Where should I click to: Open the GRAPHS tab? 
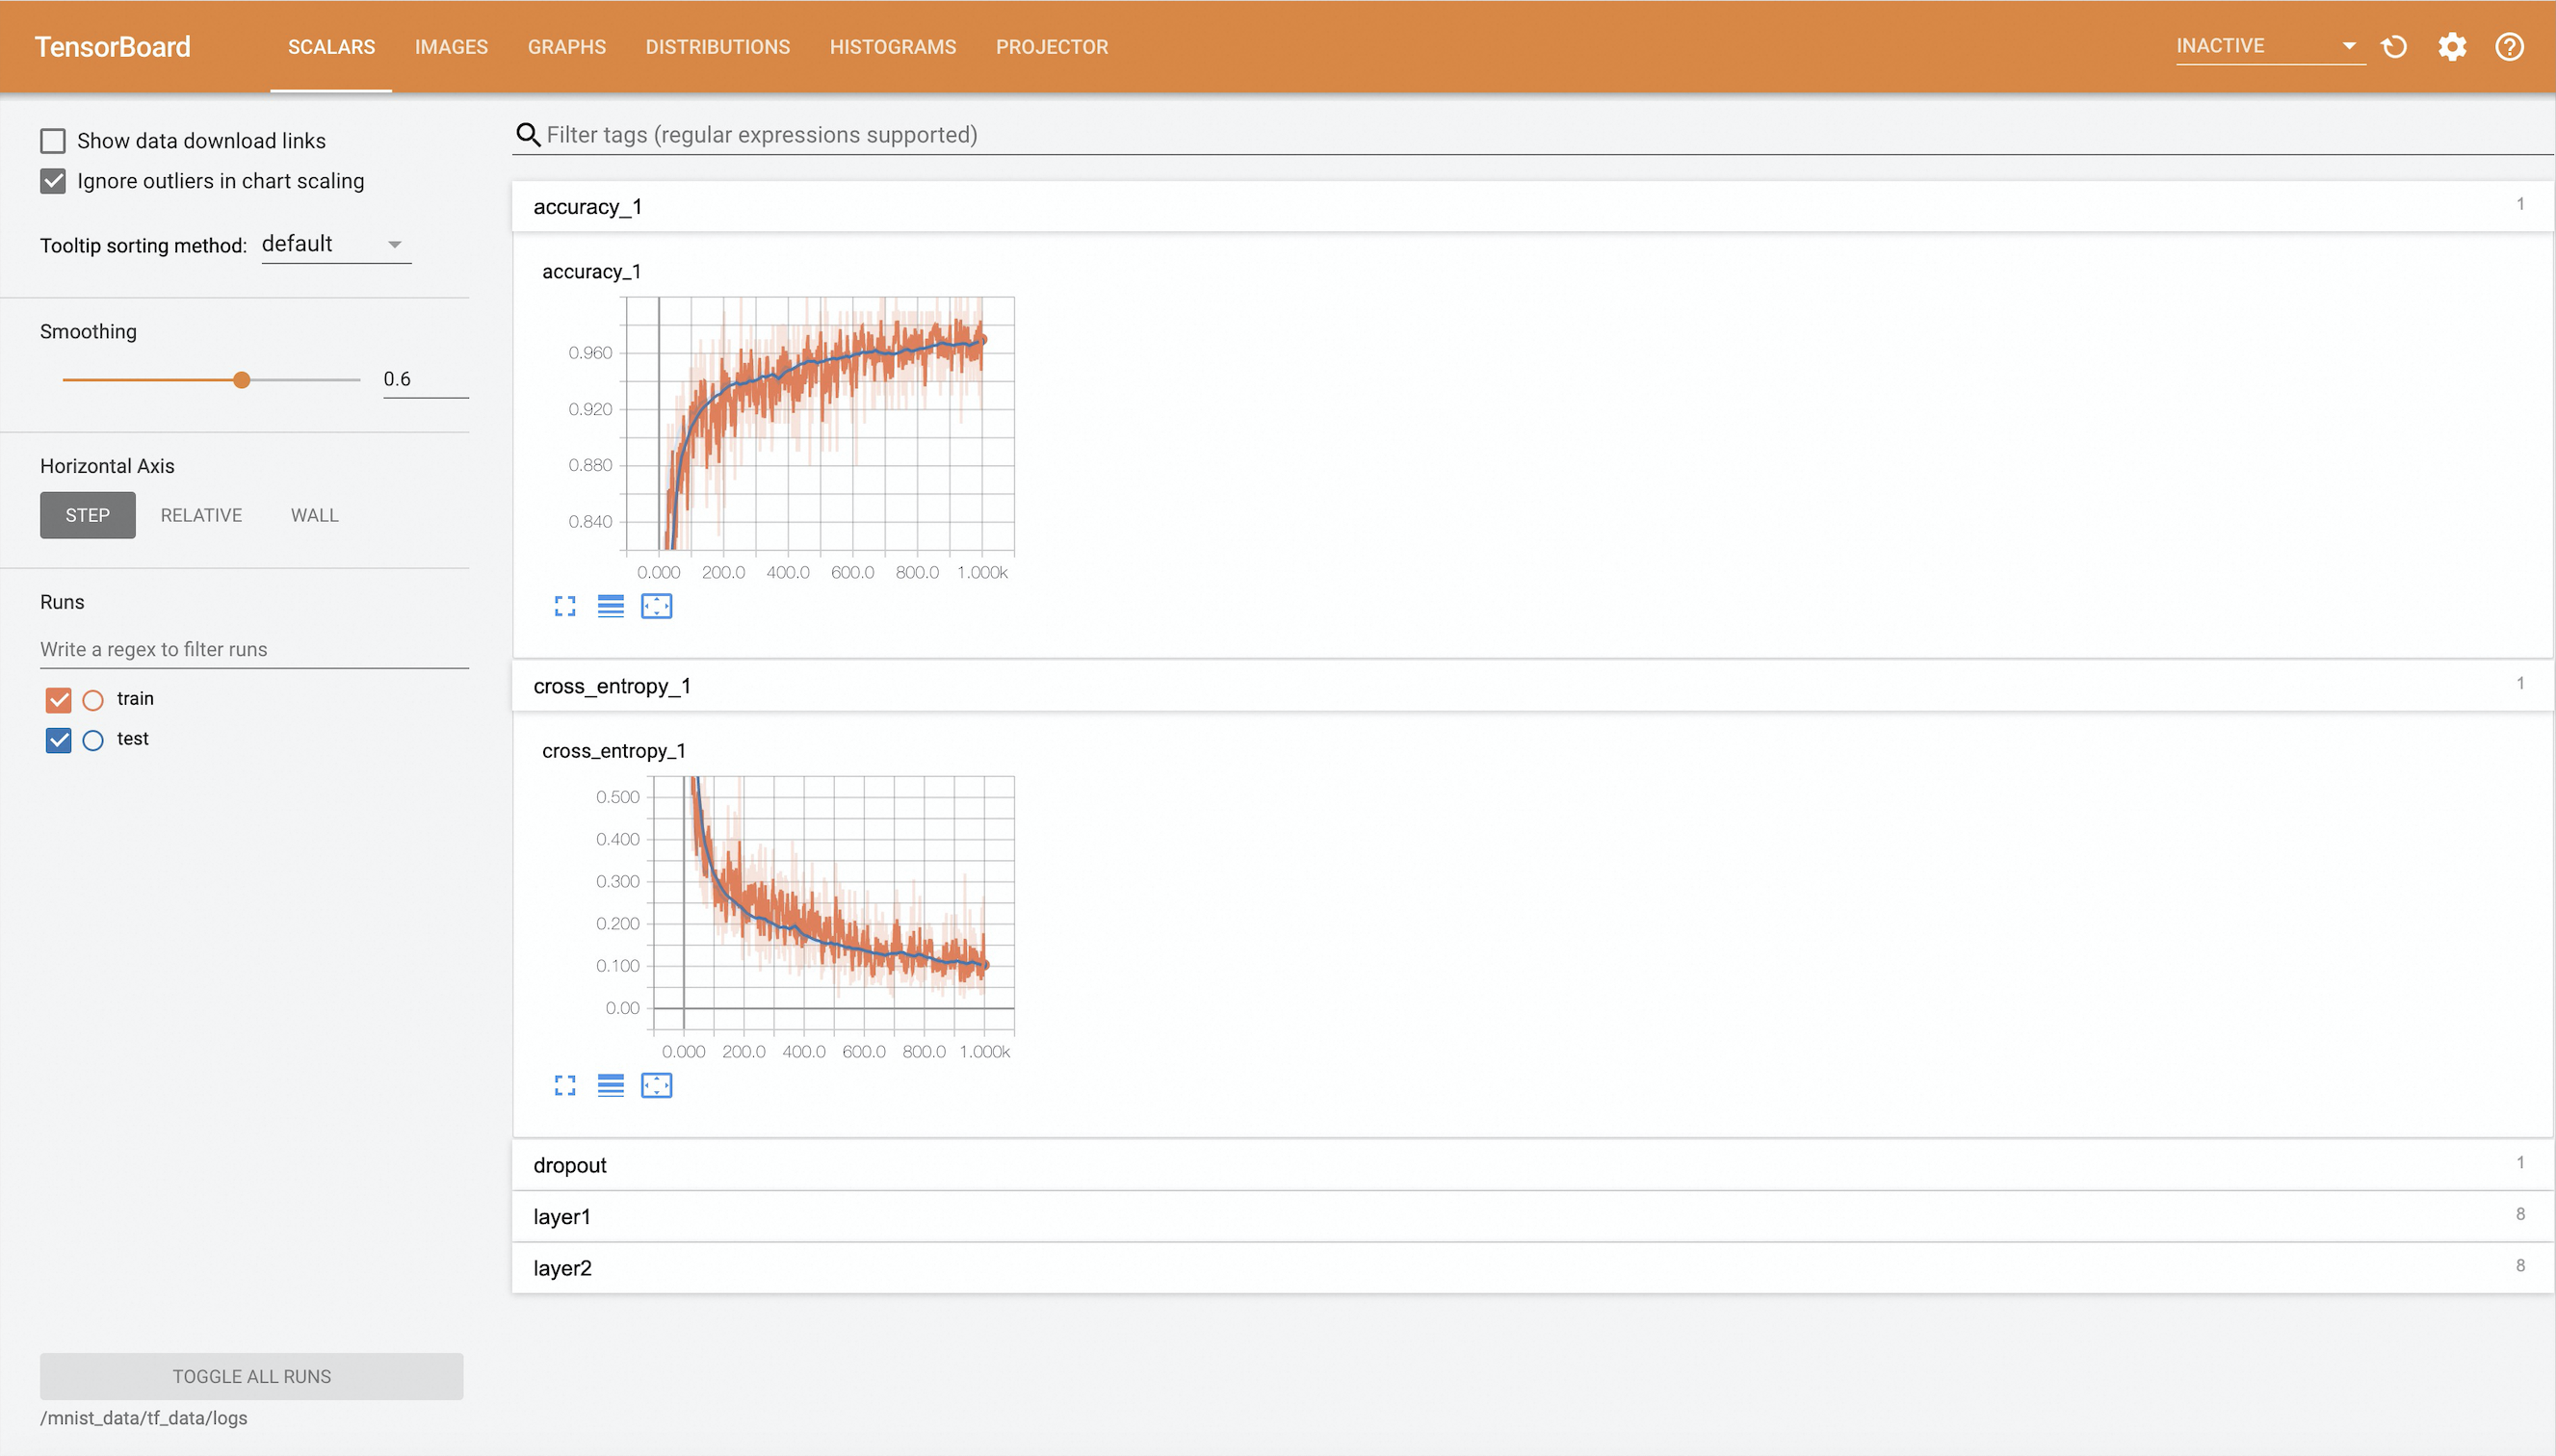(566, 47)
